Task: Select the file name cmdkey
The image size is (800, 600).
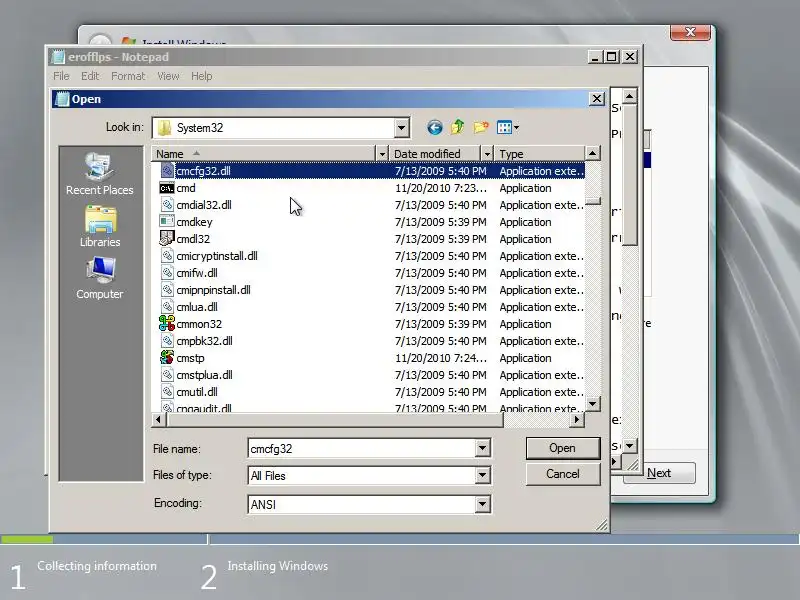Action: click(194, 222)
